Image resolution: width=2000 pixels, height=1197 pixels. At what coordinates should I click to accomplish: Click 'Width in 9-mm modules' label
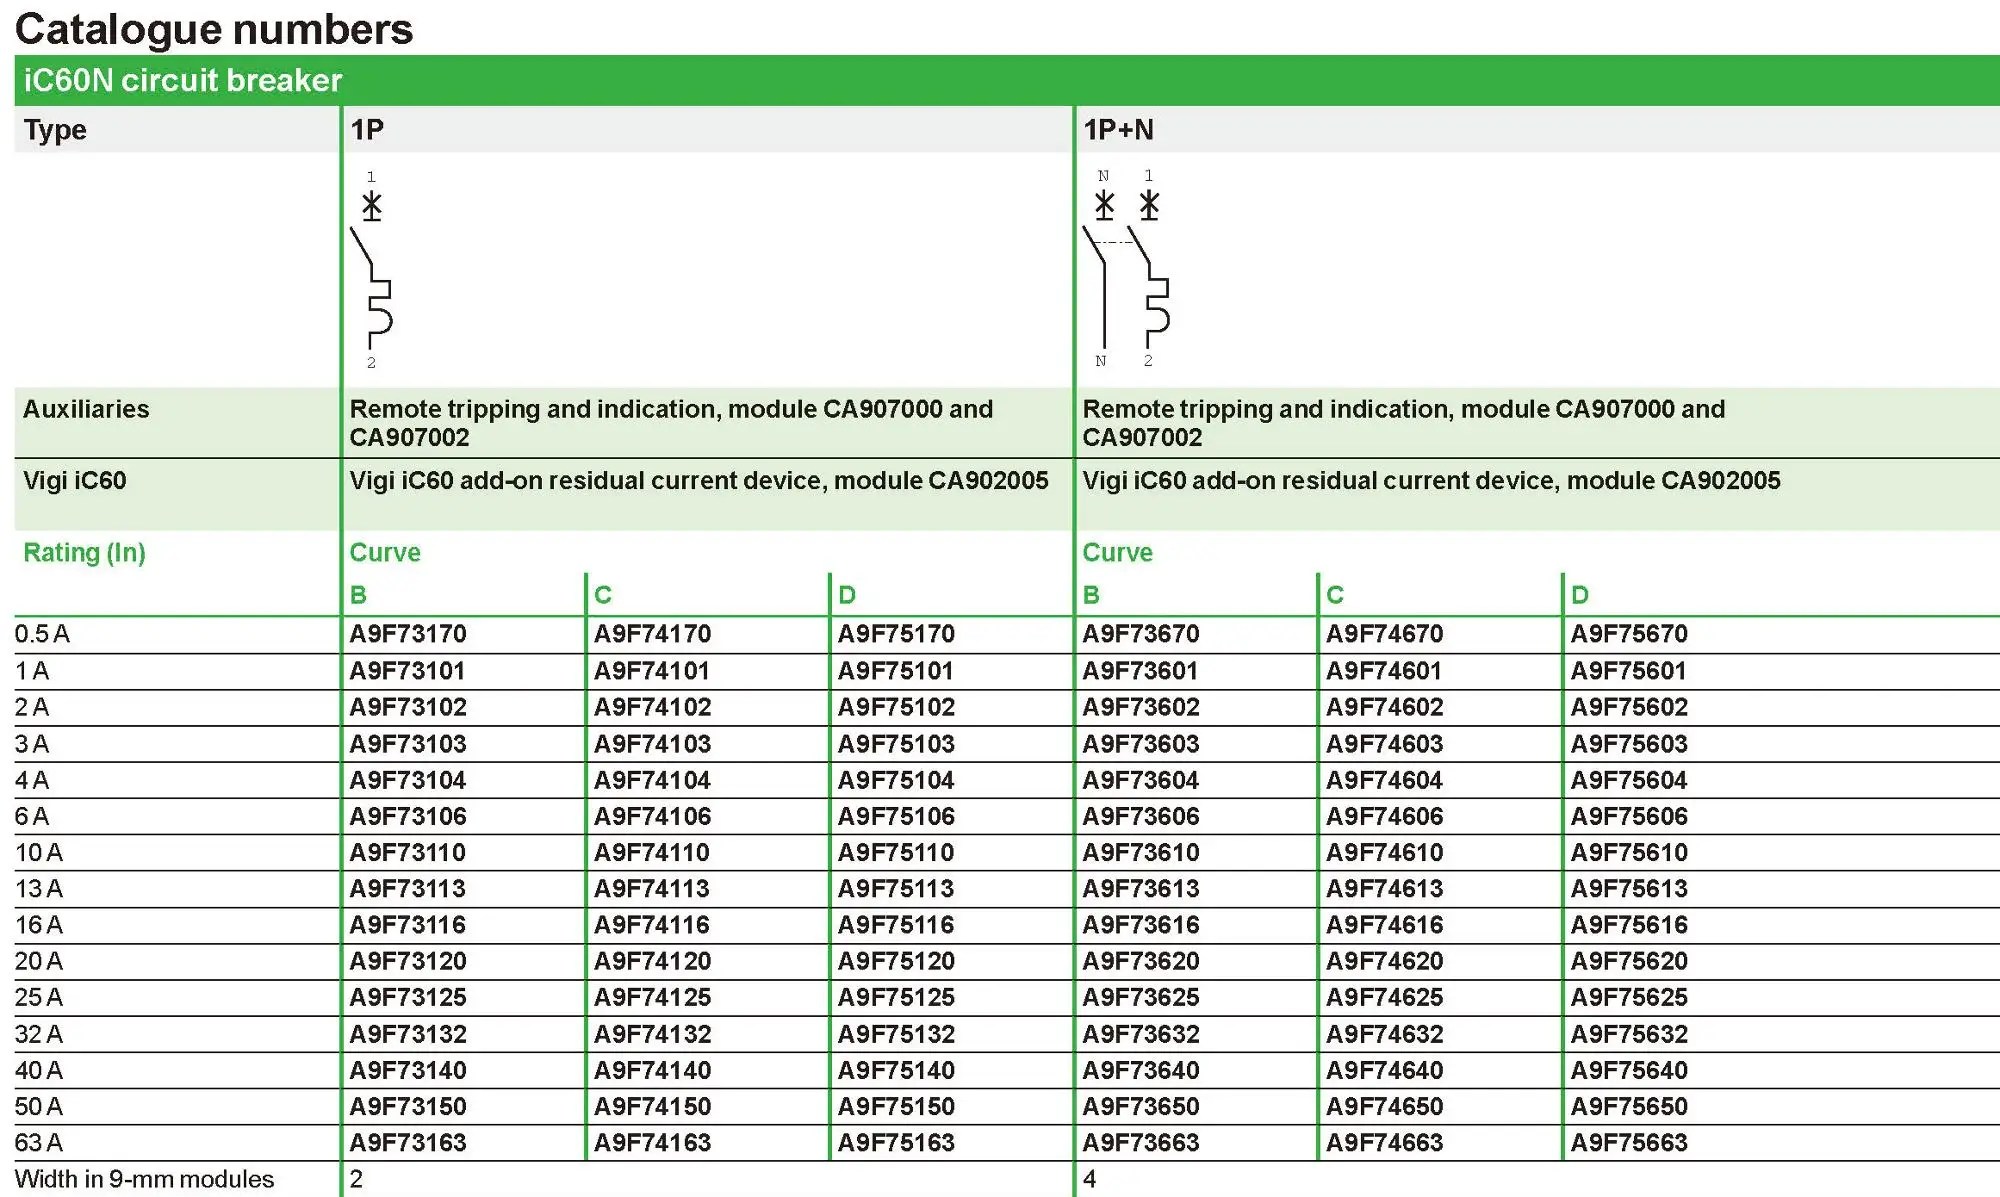point(144,1180)
